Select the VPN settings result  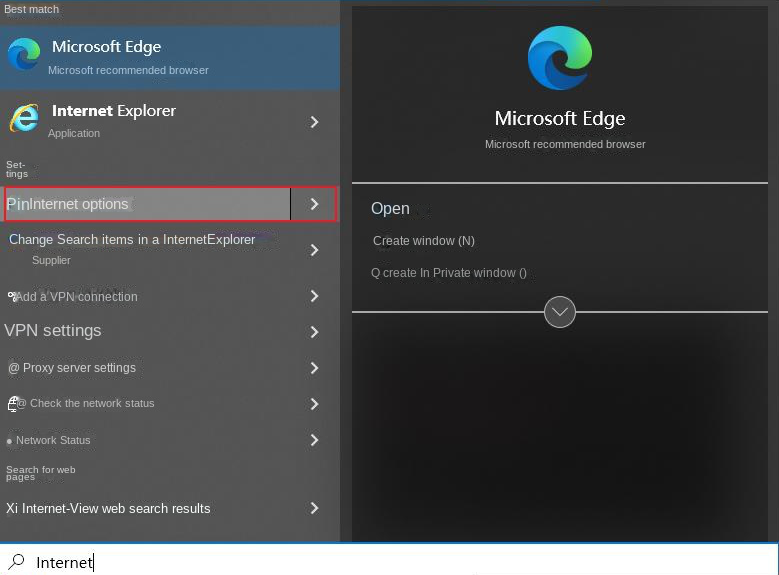click(x=53, y=331)
